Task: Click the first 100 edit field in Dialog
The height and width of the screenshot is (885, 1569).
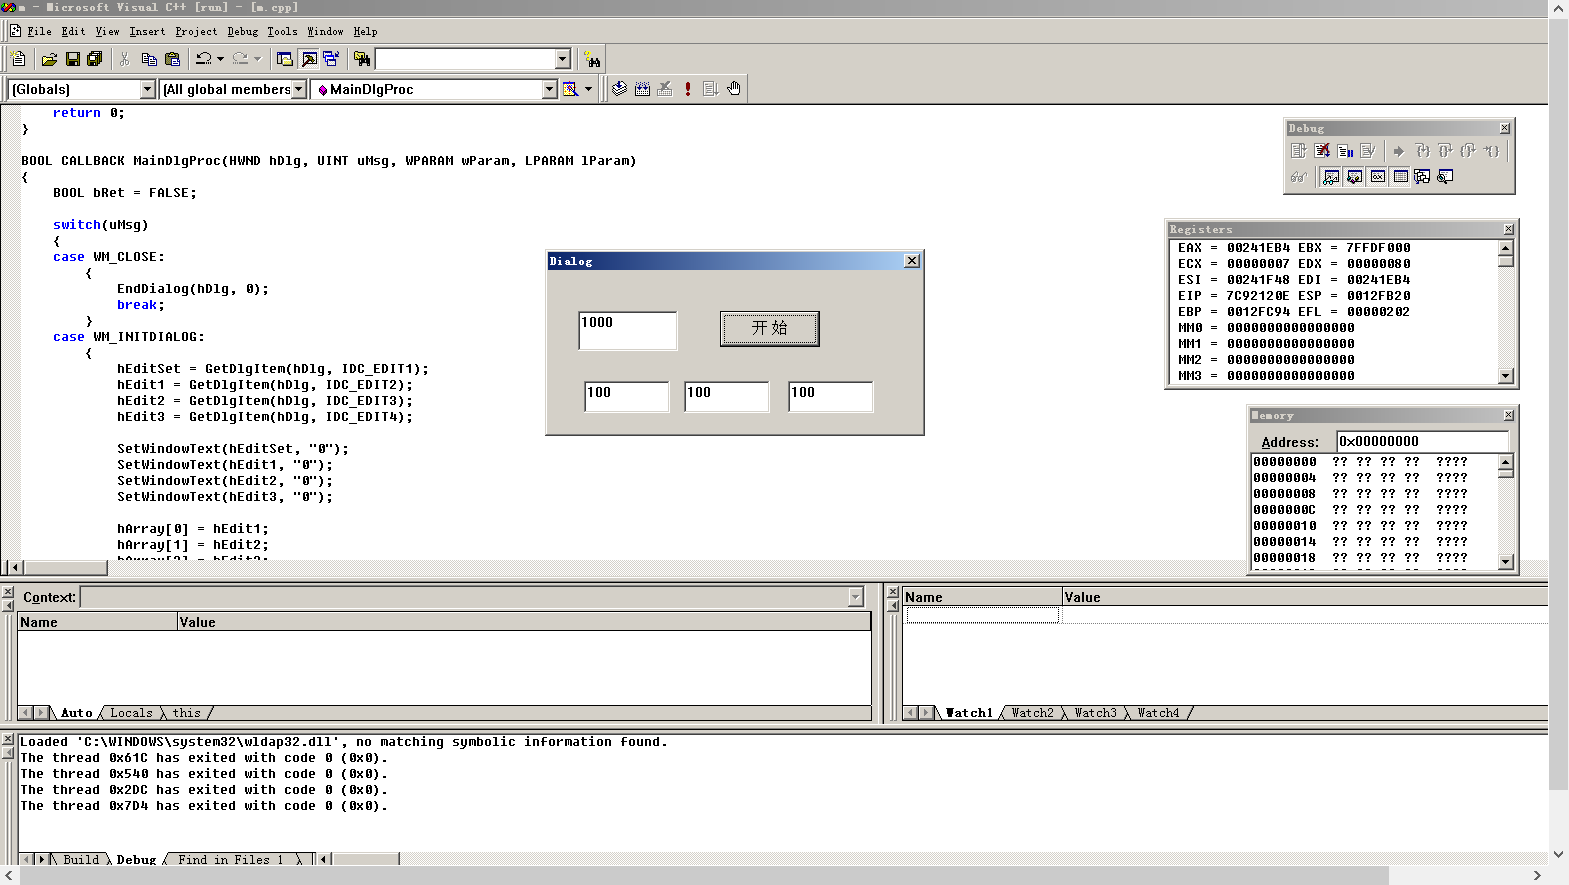Action: pyautogui.click(x=627, y=397)
